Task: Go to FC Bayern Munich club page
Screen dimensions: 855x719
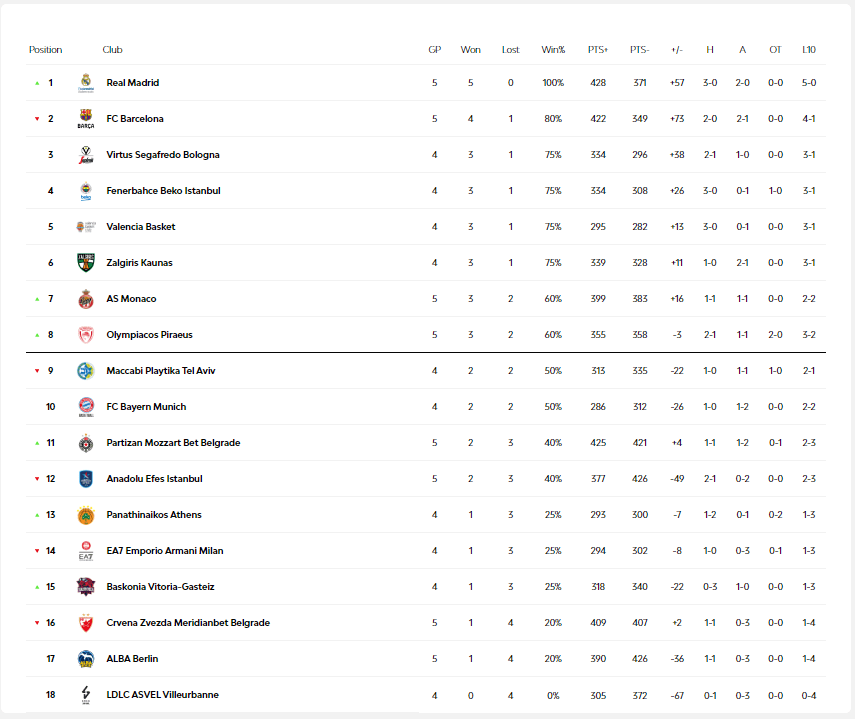Action: [146, 407]
